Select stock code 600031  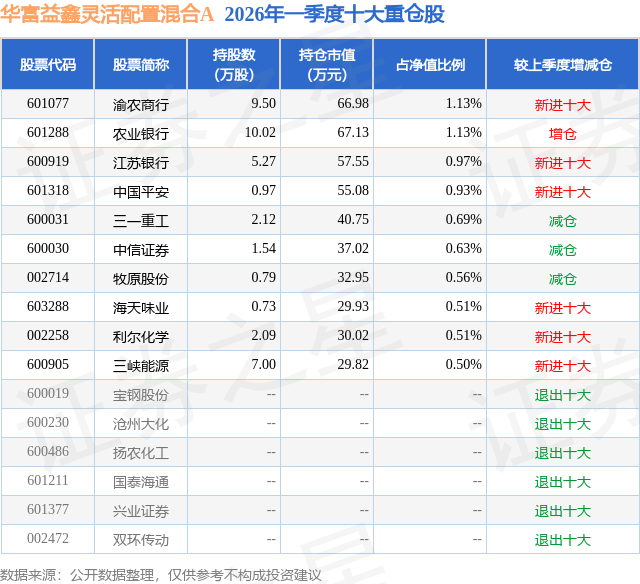coord(48,220)
